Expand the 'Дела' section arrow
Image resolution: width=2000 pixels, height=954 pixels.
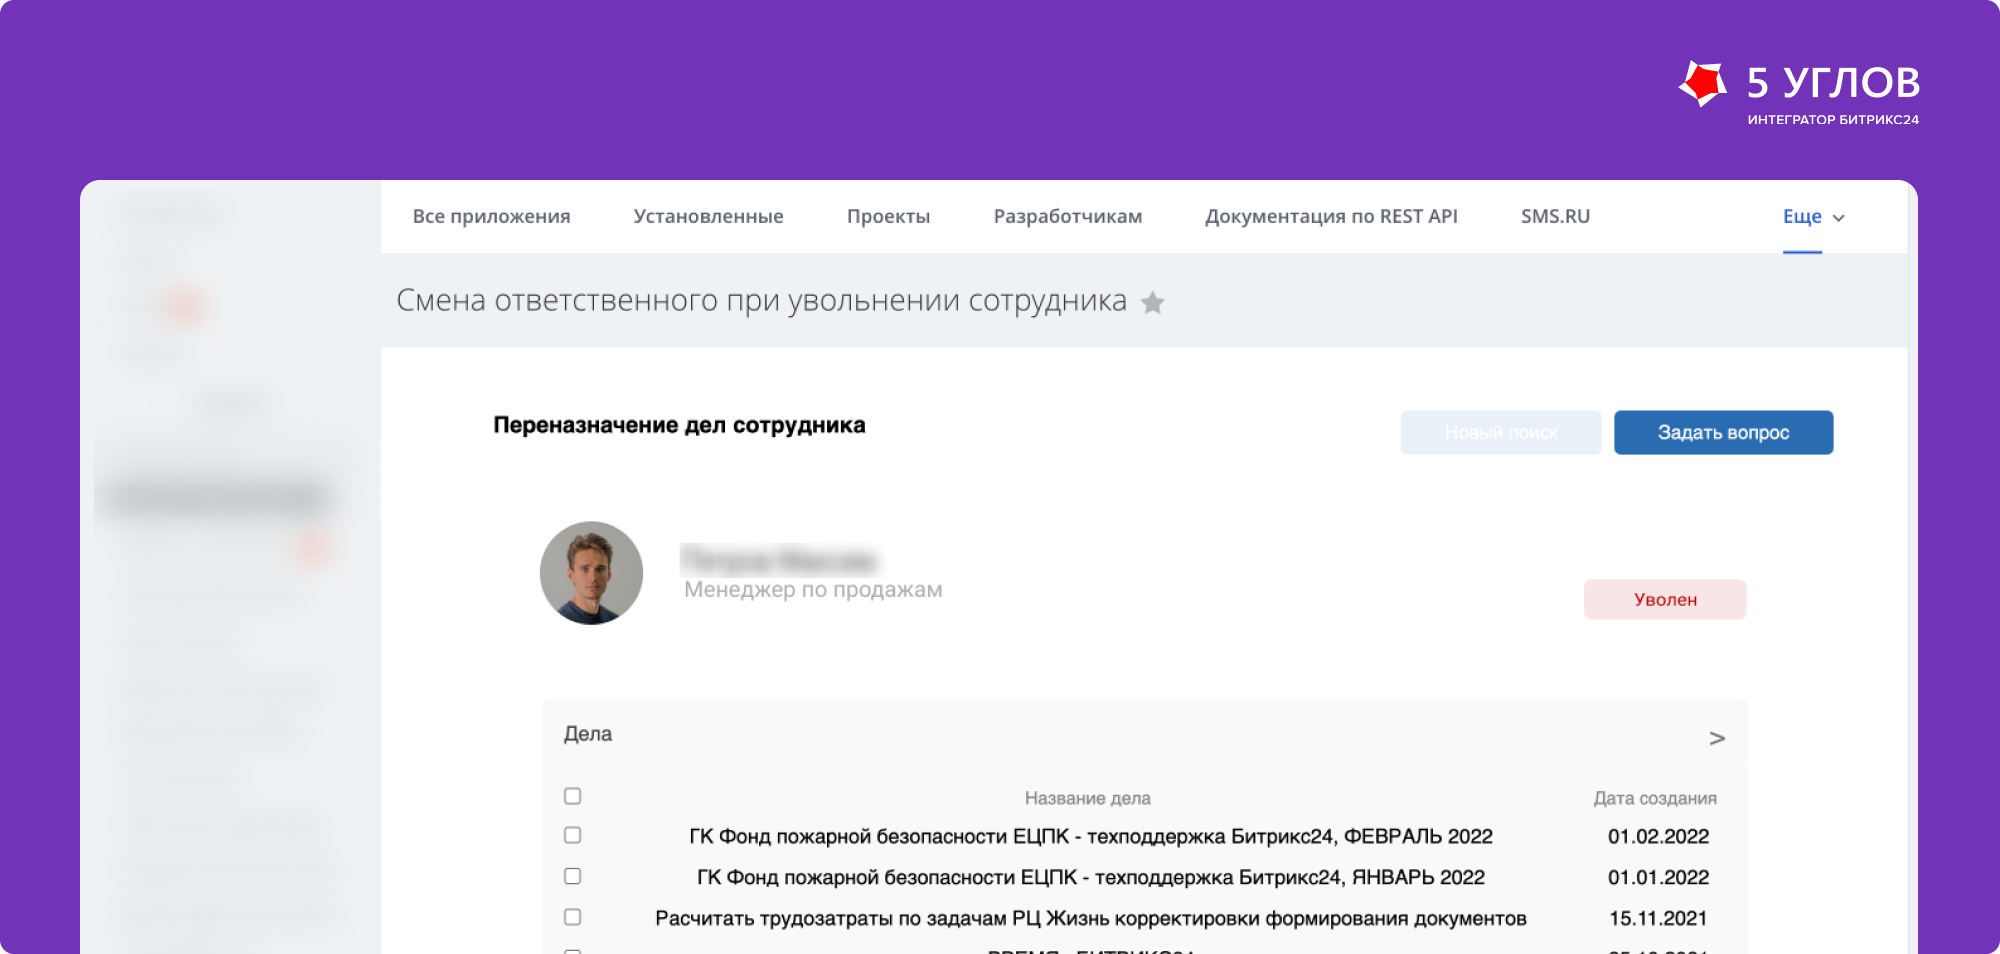tap(1717, 738)
